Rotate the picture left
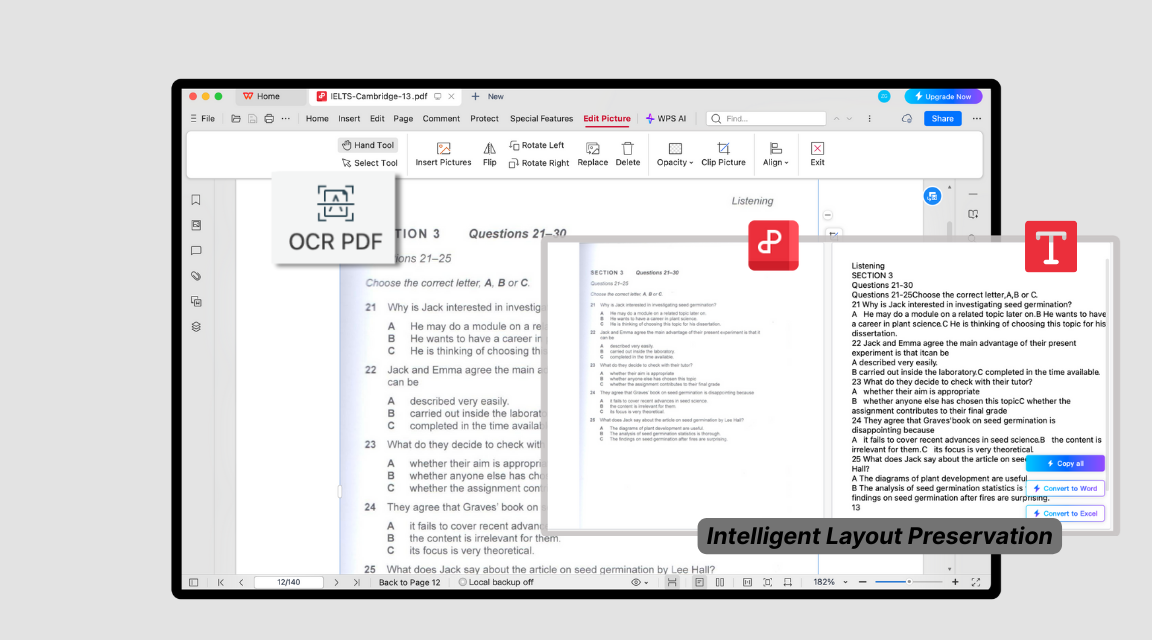 536,145
